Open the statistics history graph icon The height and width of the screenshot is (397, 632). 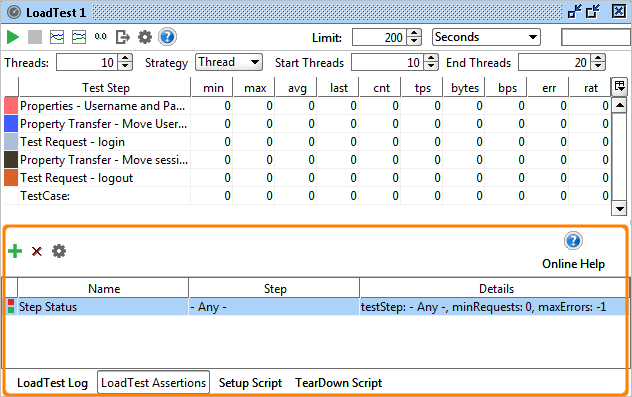point(79,37)
